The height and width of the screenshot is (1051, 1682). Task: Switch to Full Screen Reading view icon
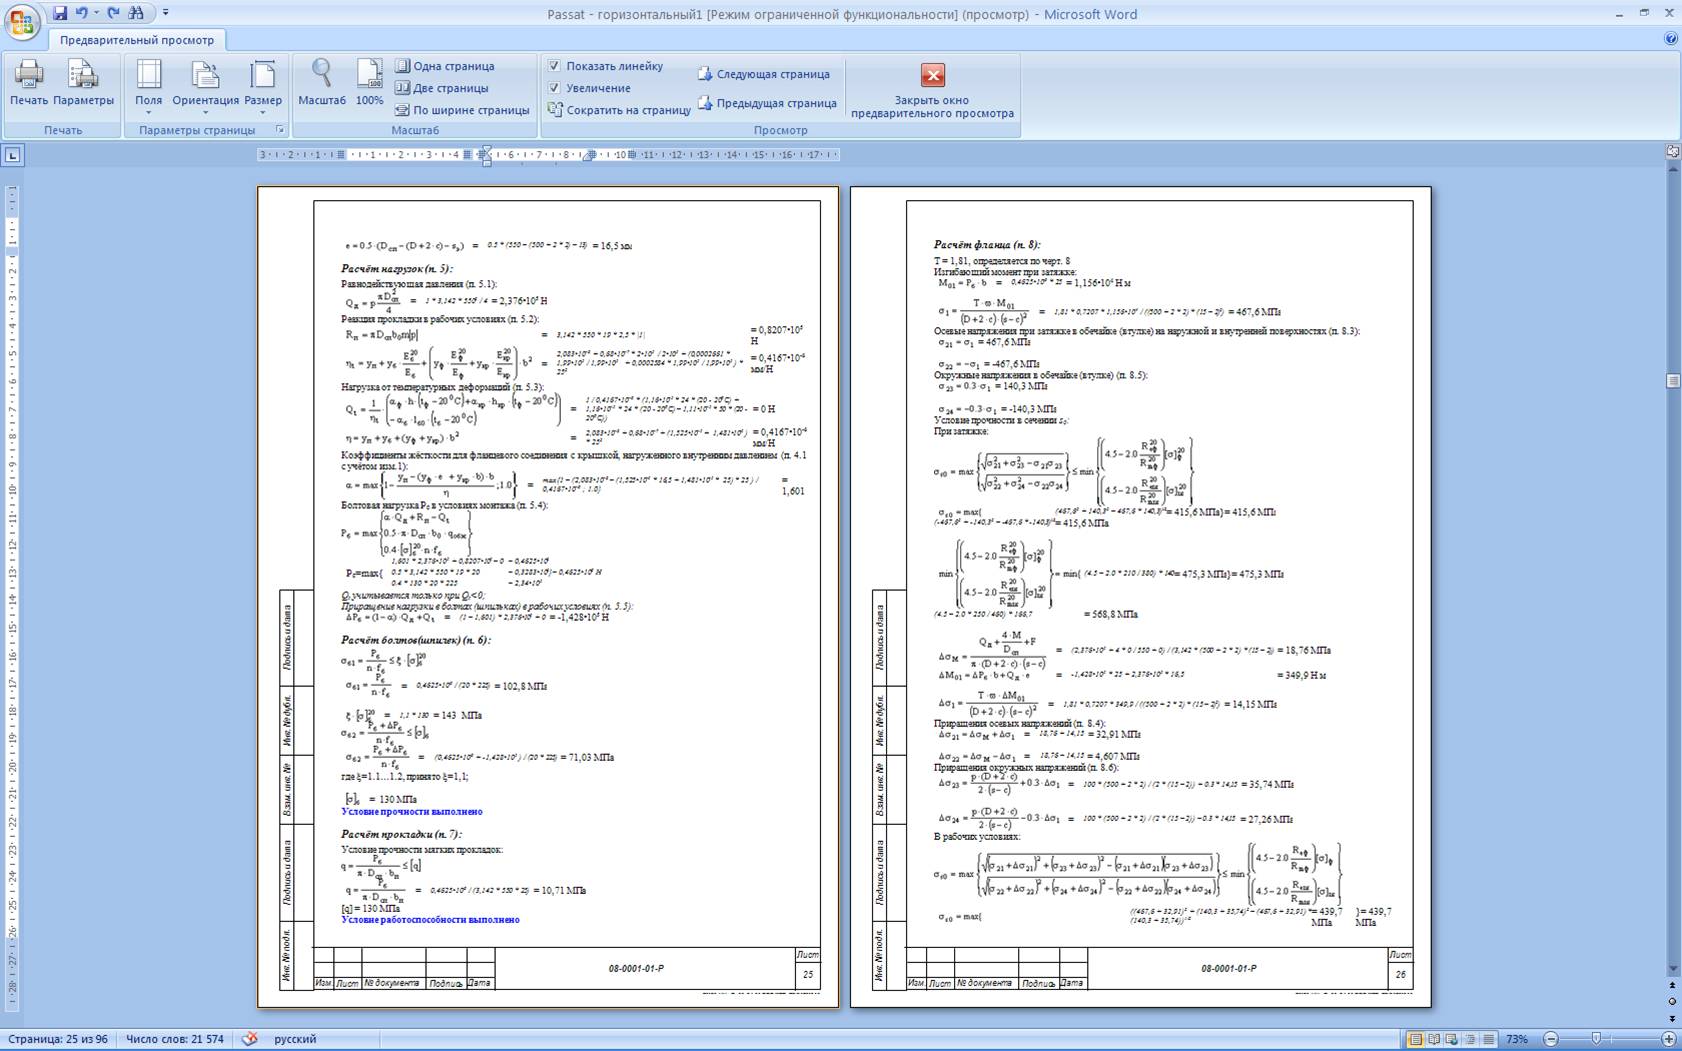point(1433,1039)
